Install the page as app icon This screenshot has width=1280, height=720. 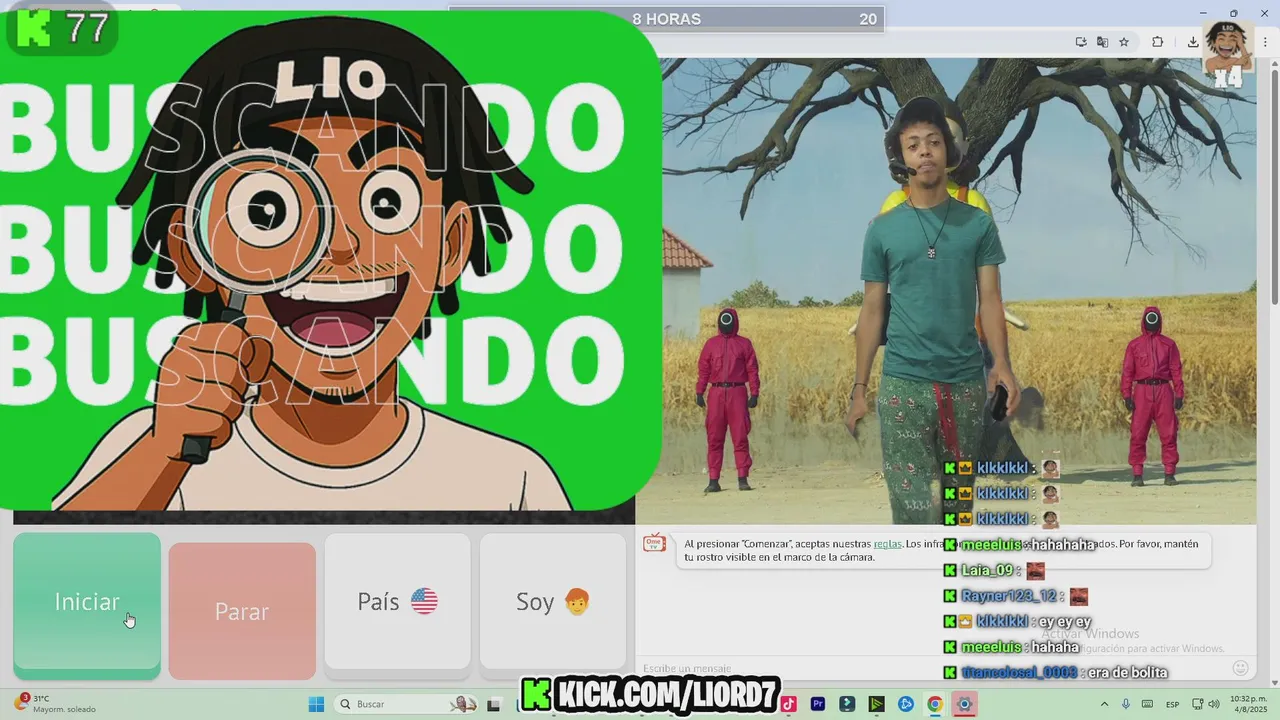[x=1081, y=42]
